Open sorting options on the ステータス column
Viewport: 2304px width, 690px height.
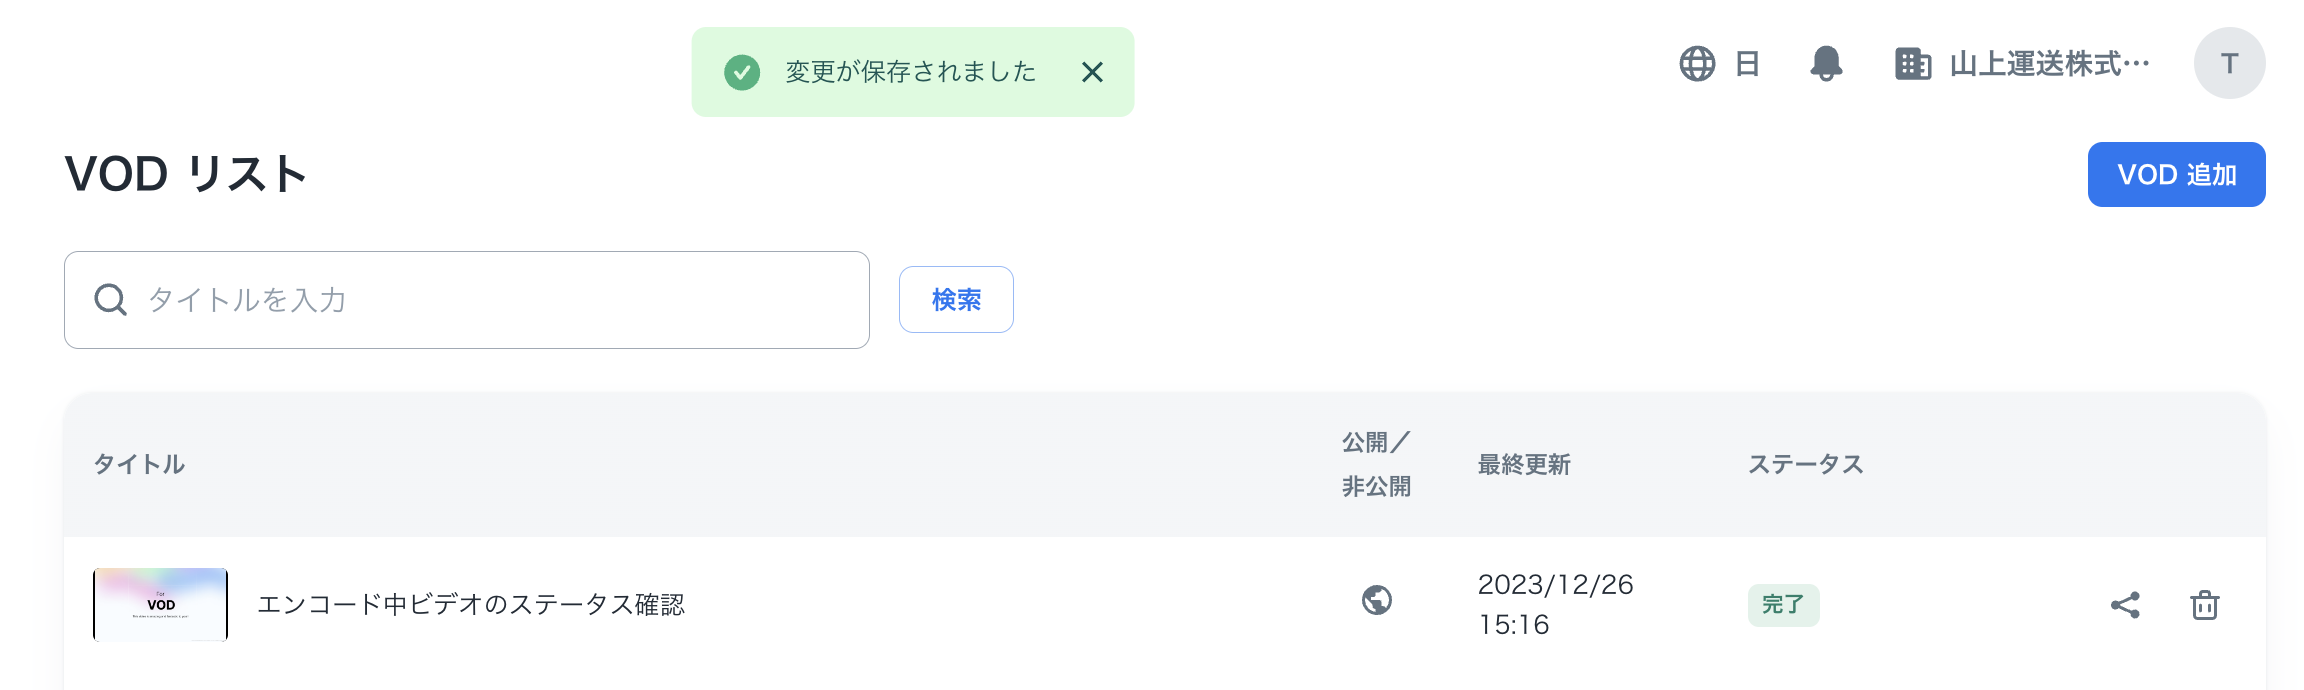point(1806,463)
